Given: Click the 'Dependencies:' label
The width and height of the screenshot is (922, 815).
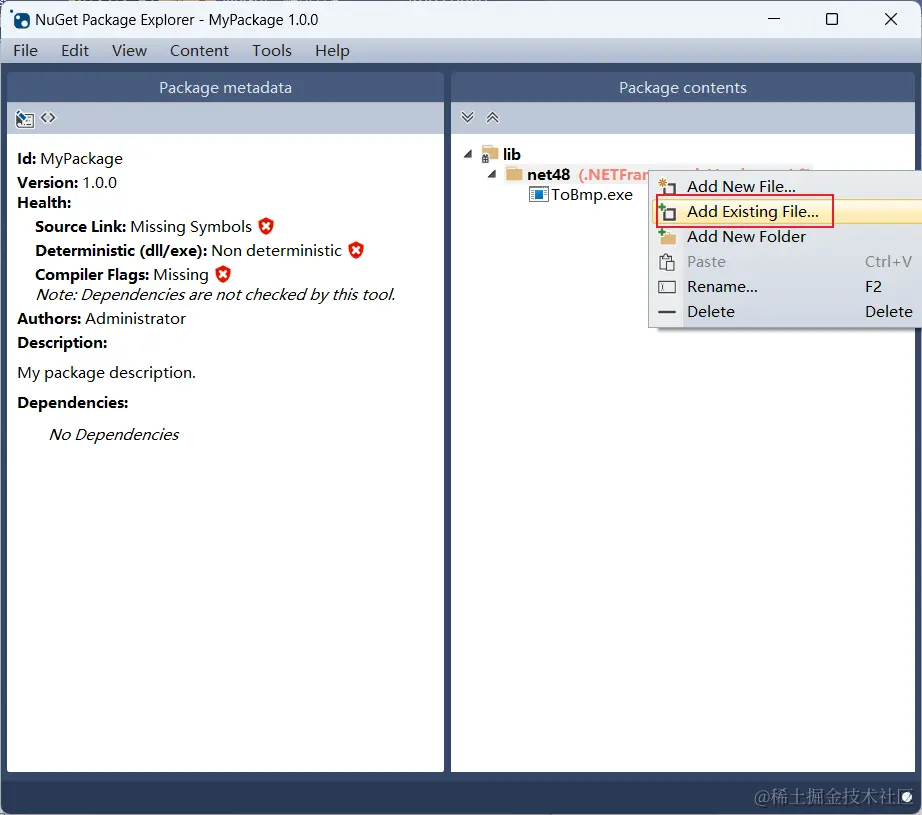Looking at the screenshot, I should [x=73, y=403].
